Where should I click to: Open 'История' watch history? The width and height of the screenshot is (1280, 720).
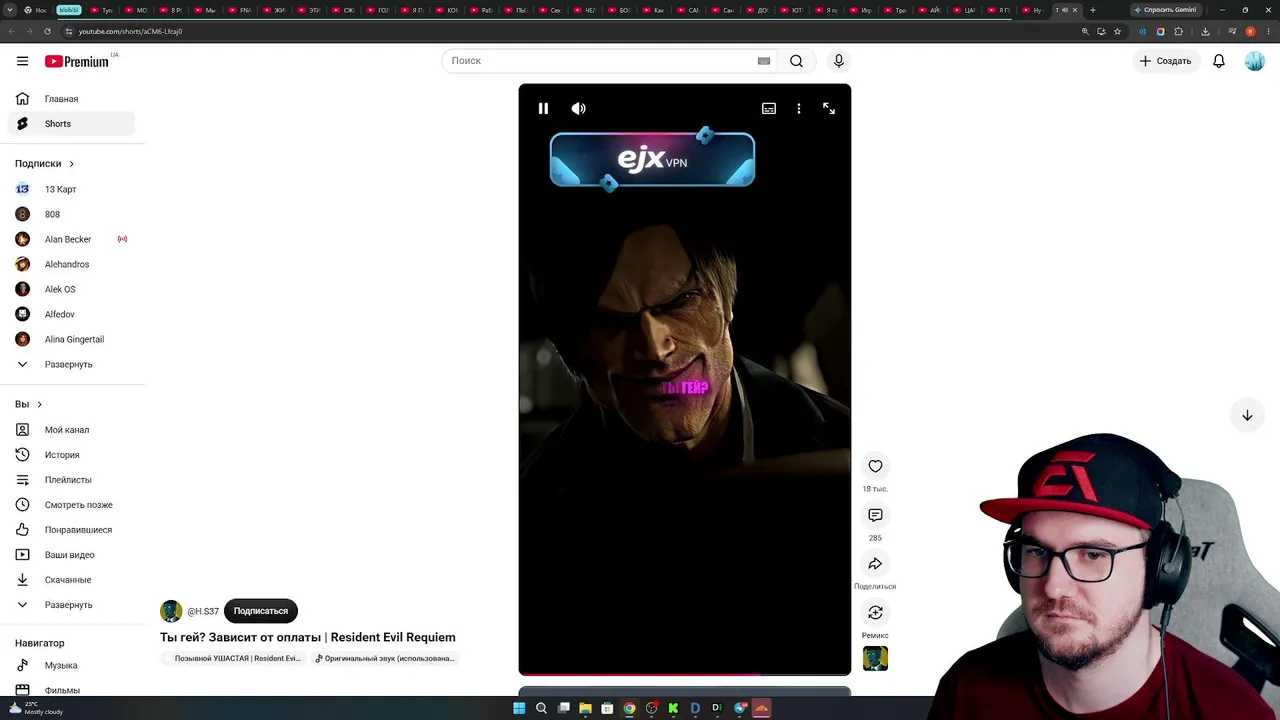point(71,455)
